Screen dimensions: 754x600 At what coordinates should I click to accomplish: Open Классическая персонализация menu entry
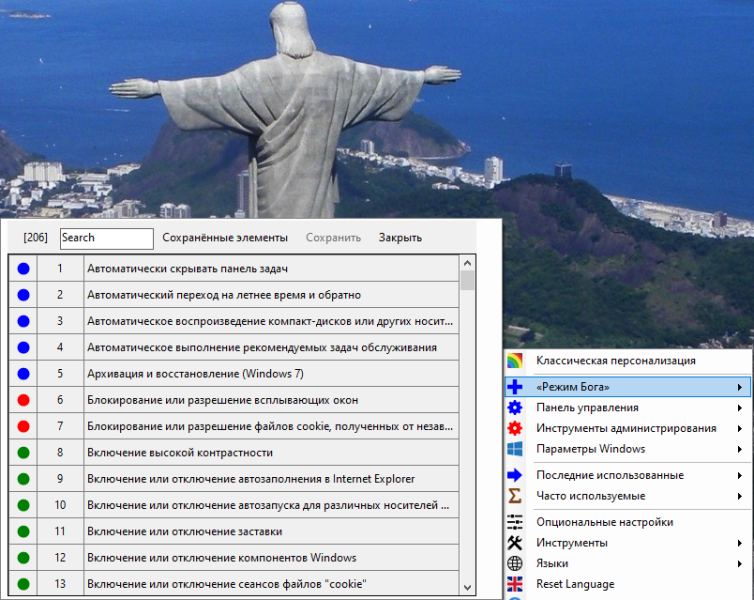pos(628,361)
